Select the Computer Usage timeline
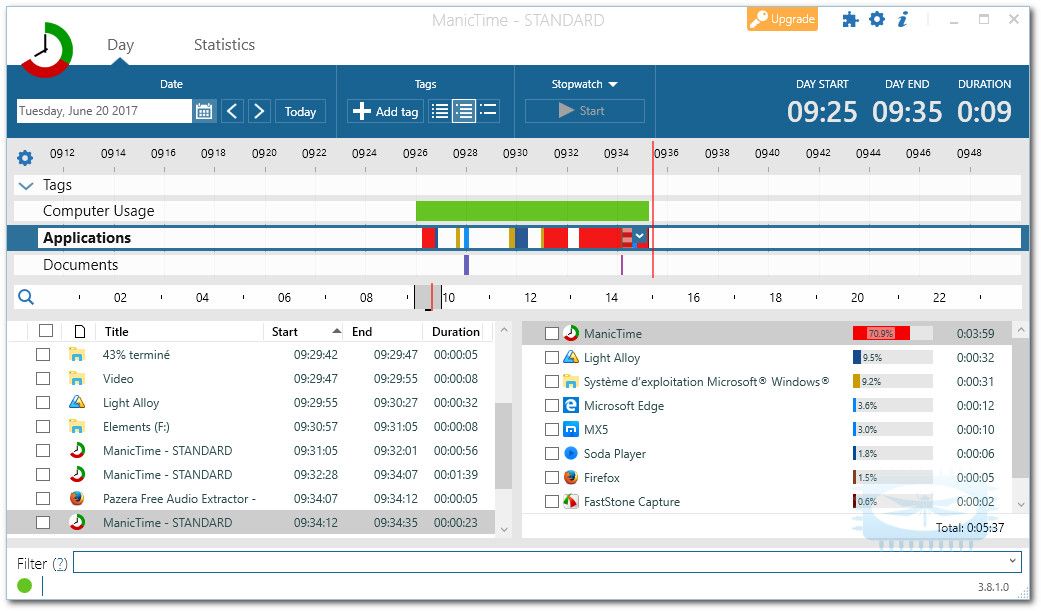 [98, 211]
